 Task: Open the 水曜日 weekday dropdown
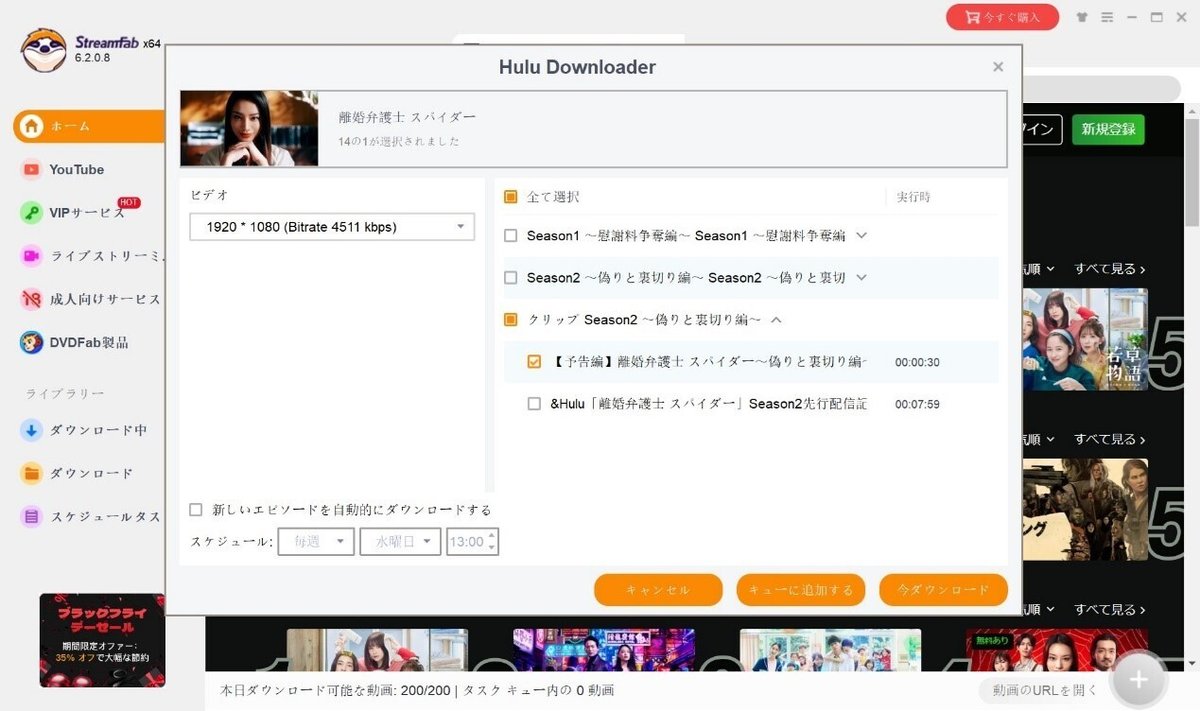click(401, 542)
